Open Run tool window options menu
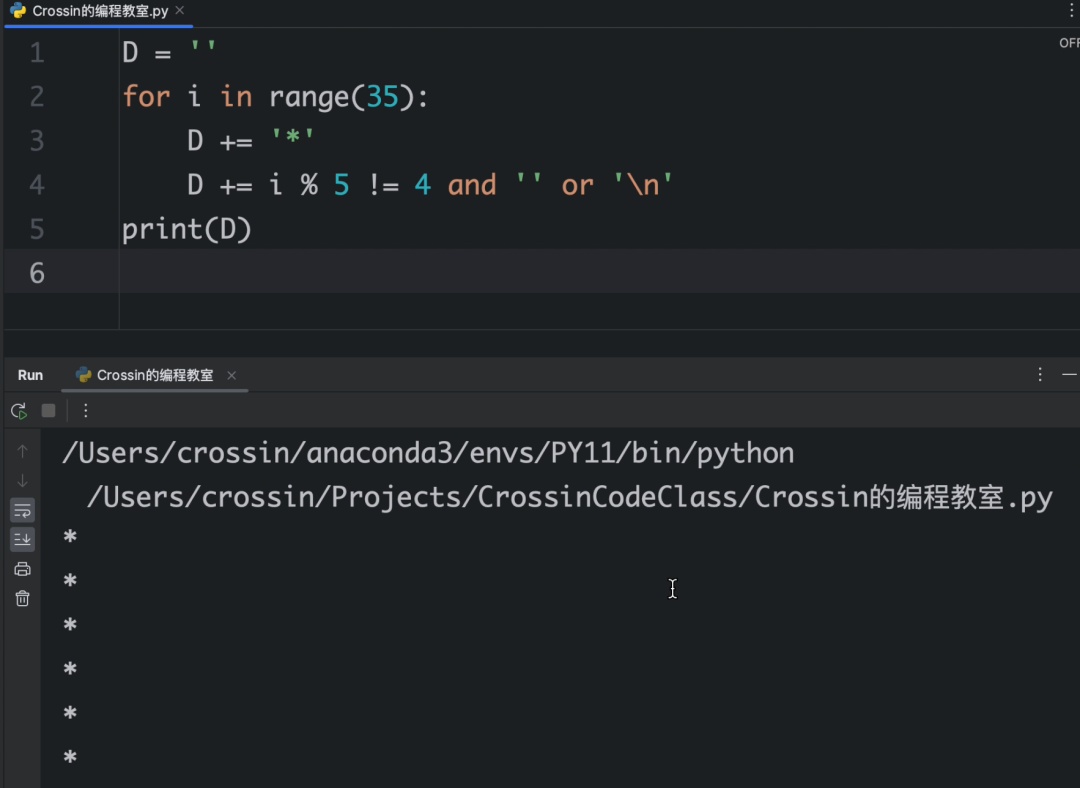This screenshot has height=788, width=1080. click(x=1039, y=374)
